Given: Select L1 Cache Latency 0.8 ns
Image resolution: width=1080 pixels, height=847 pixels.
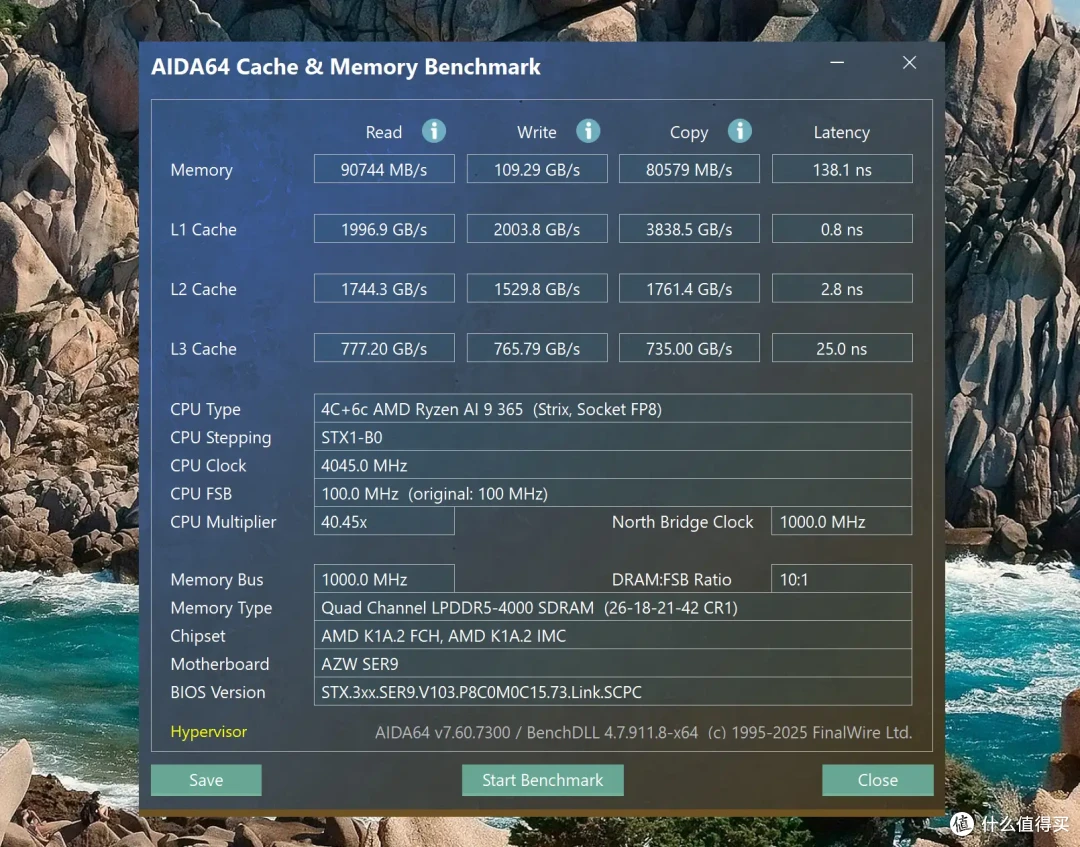Looking at the screenshot, I should click(842, 229).
